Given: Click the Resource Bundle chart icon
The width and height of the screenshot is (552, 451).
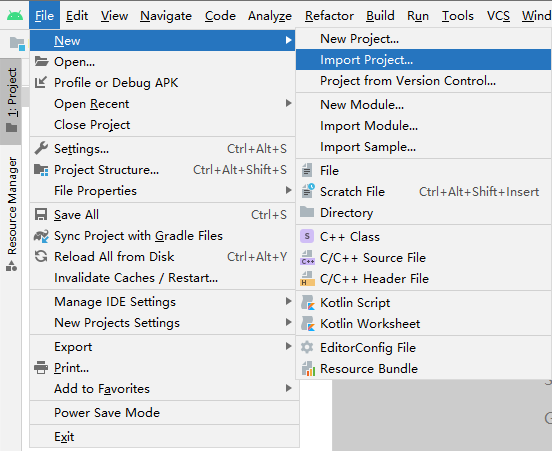Looking at the screenshot, I should (x=308, y=369).
